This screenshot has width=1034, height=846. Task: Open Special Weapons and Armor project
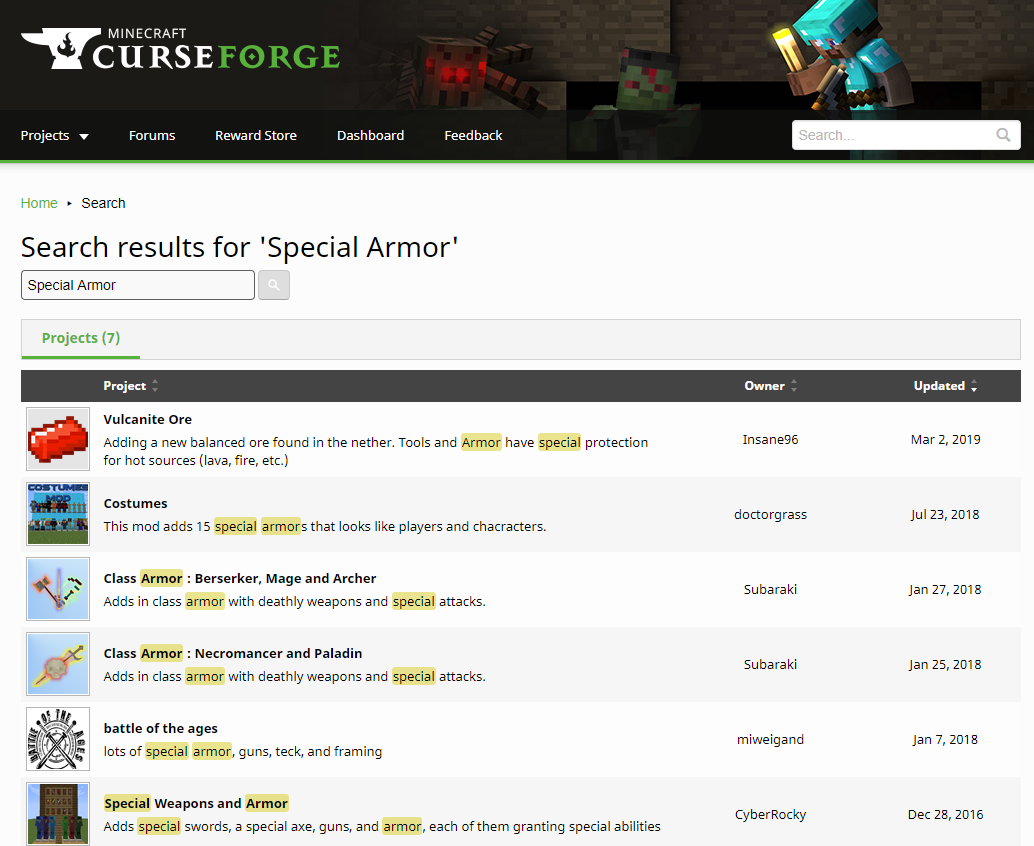click(x=196, y=803)
